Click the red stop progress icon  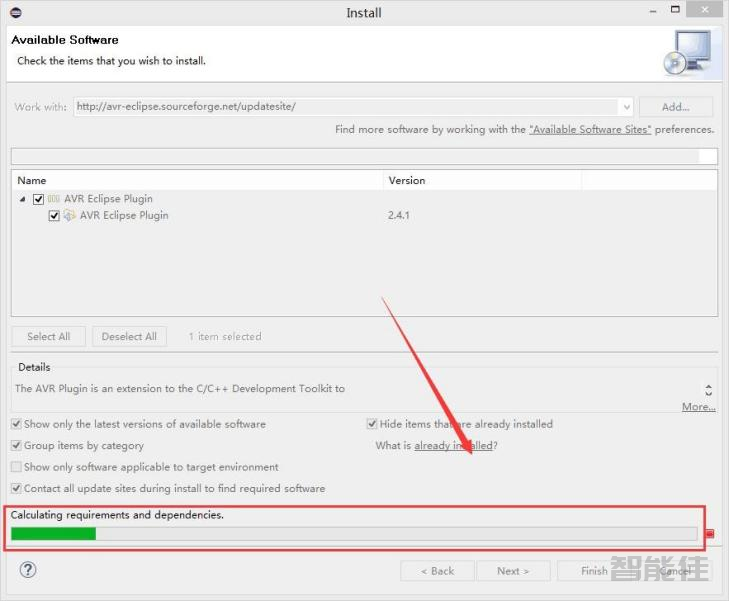click(x=710, y=534)
